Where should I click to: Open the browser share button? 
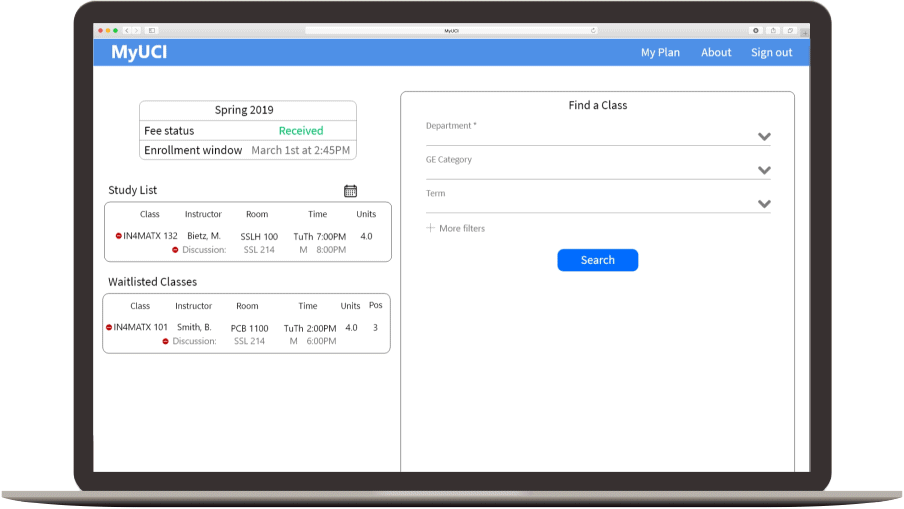773,31
